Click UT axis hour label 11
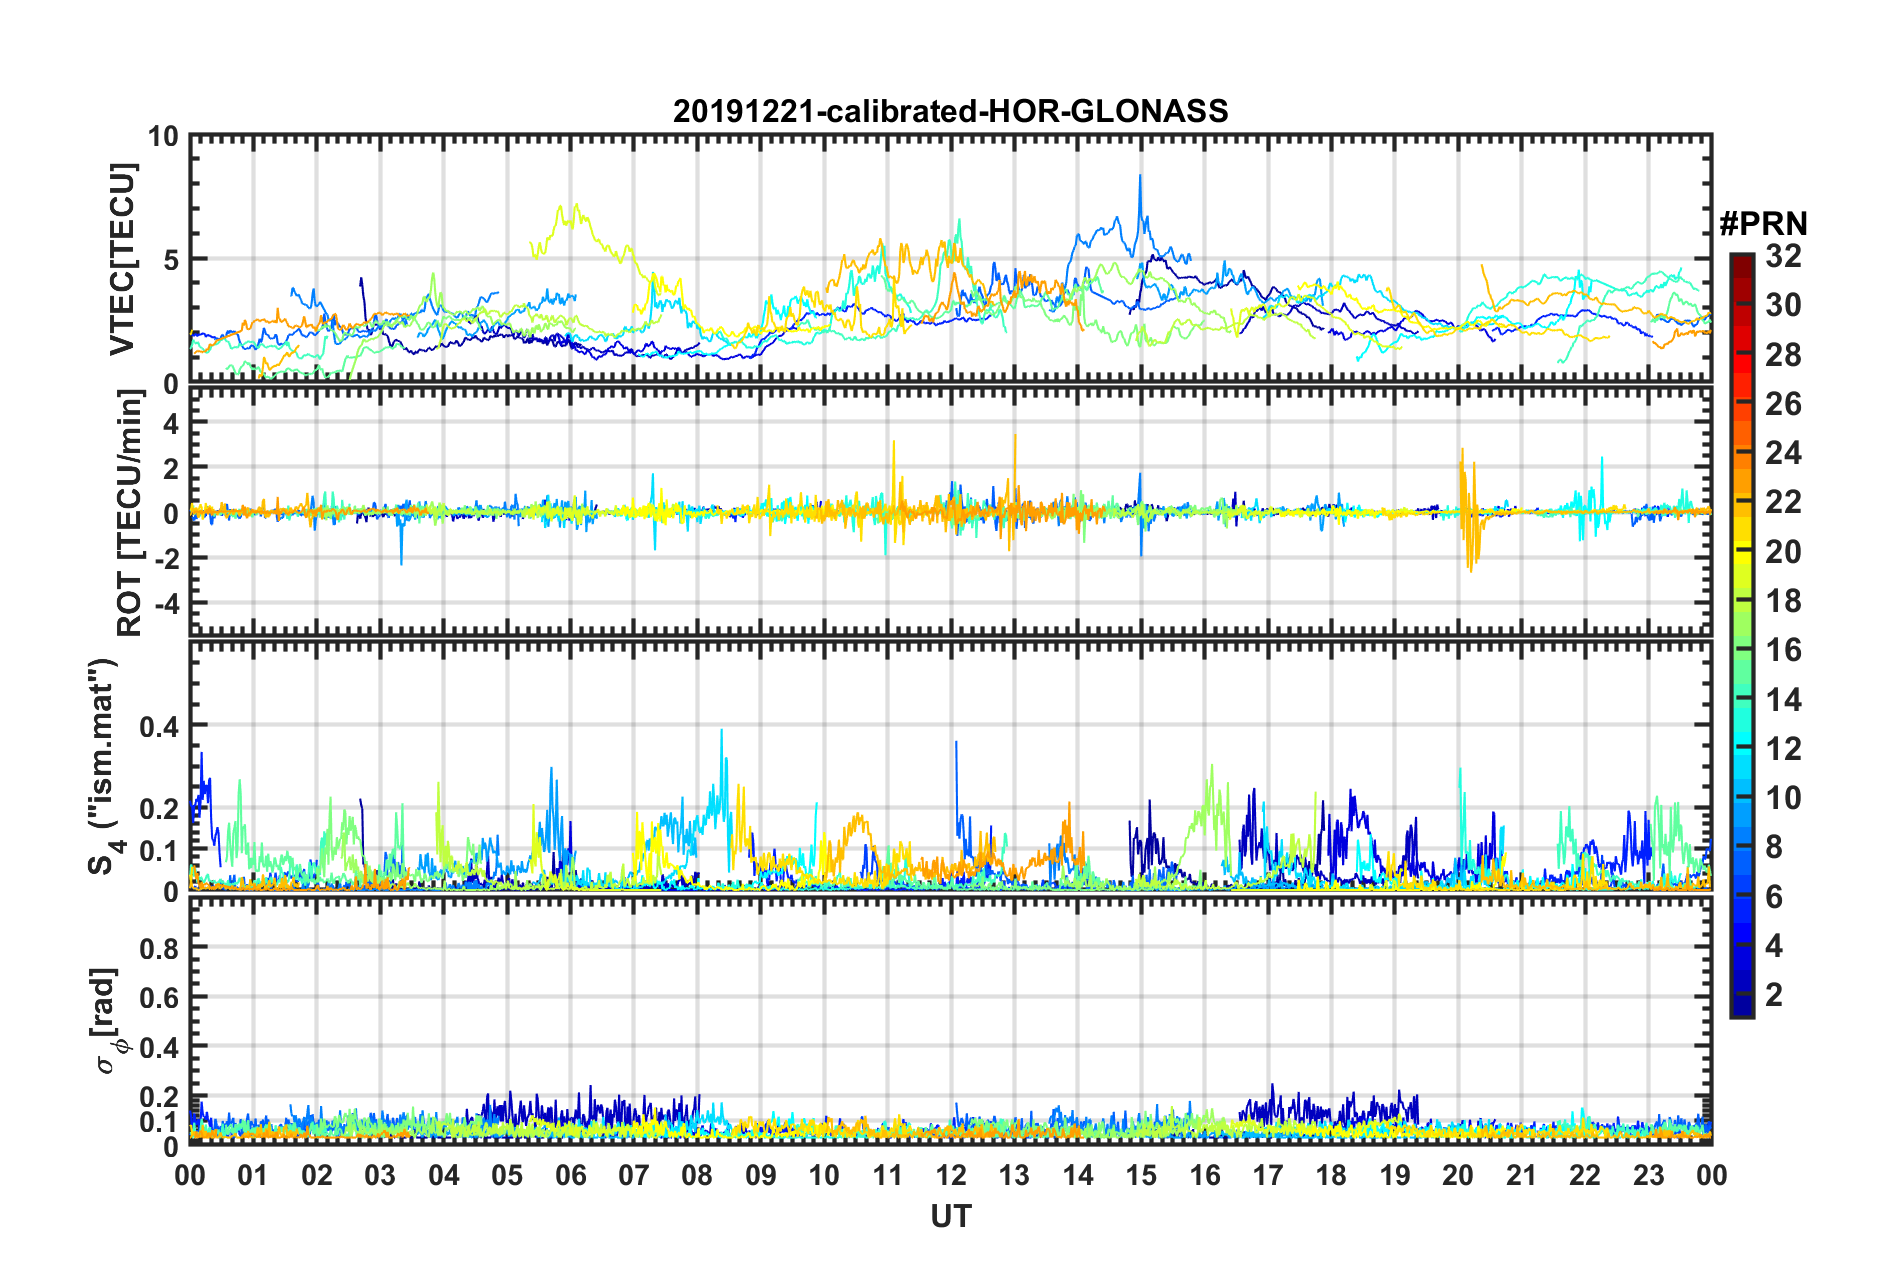The width and height of the screenshot is (1902, 1272). 888,1175
